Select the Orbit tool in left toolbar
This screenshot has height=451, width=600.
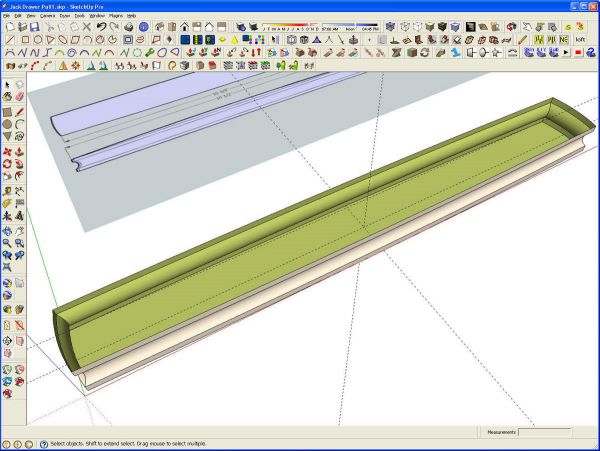[x=7, y=231]
